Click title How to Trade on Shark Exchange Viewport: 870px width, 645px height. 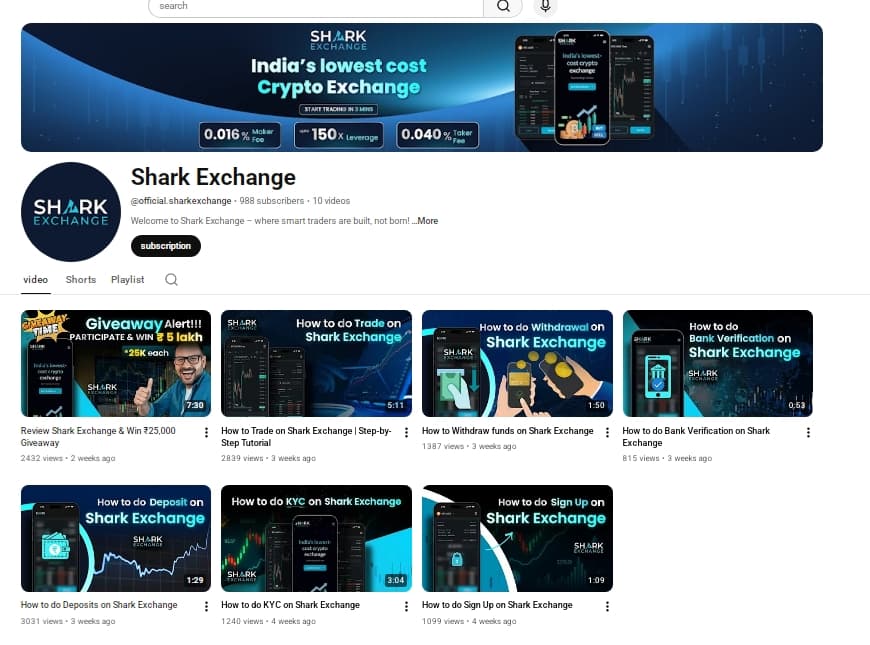pos(306,437)
